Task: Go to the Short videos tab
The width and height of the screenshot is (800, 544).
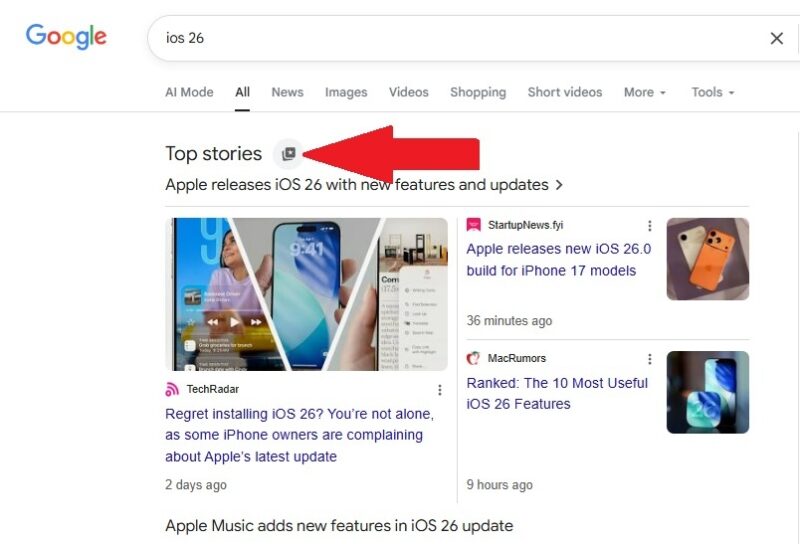Action: click(565, 92)
